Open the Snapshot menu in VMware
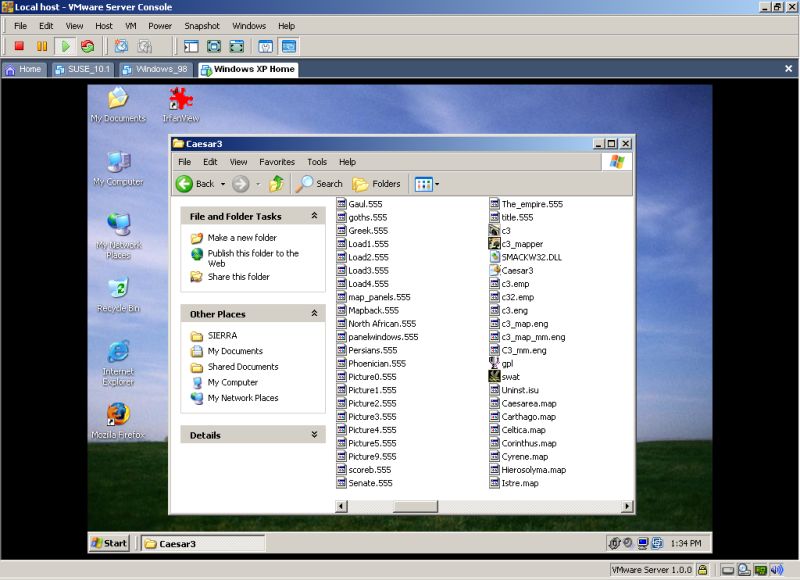 coord(201,25)
